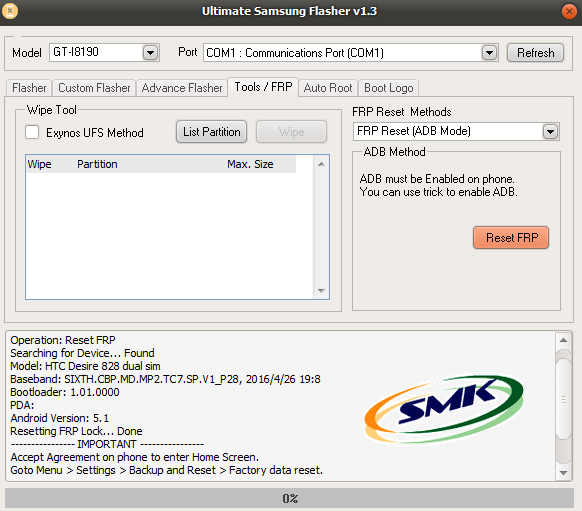
Task: Select the Tools / FRP tab
Action: pyautogui.click(x=263, y=87)
